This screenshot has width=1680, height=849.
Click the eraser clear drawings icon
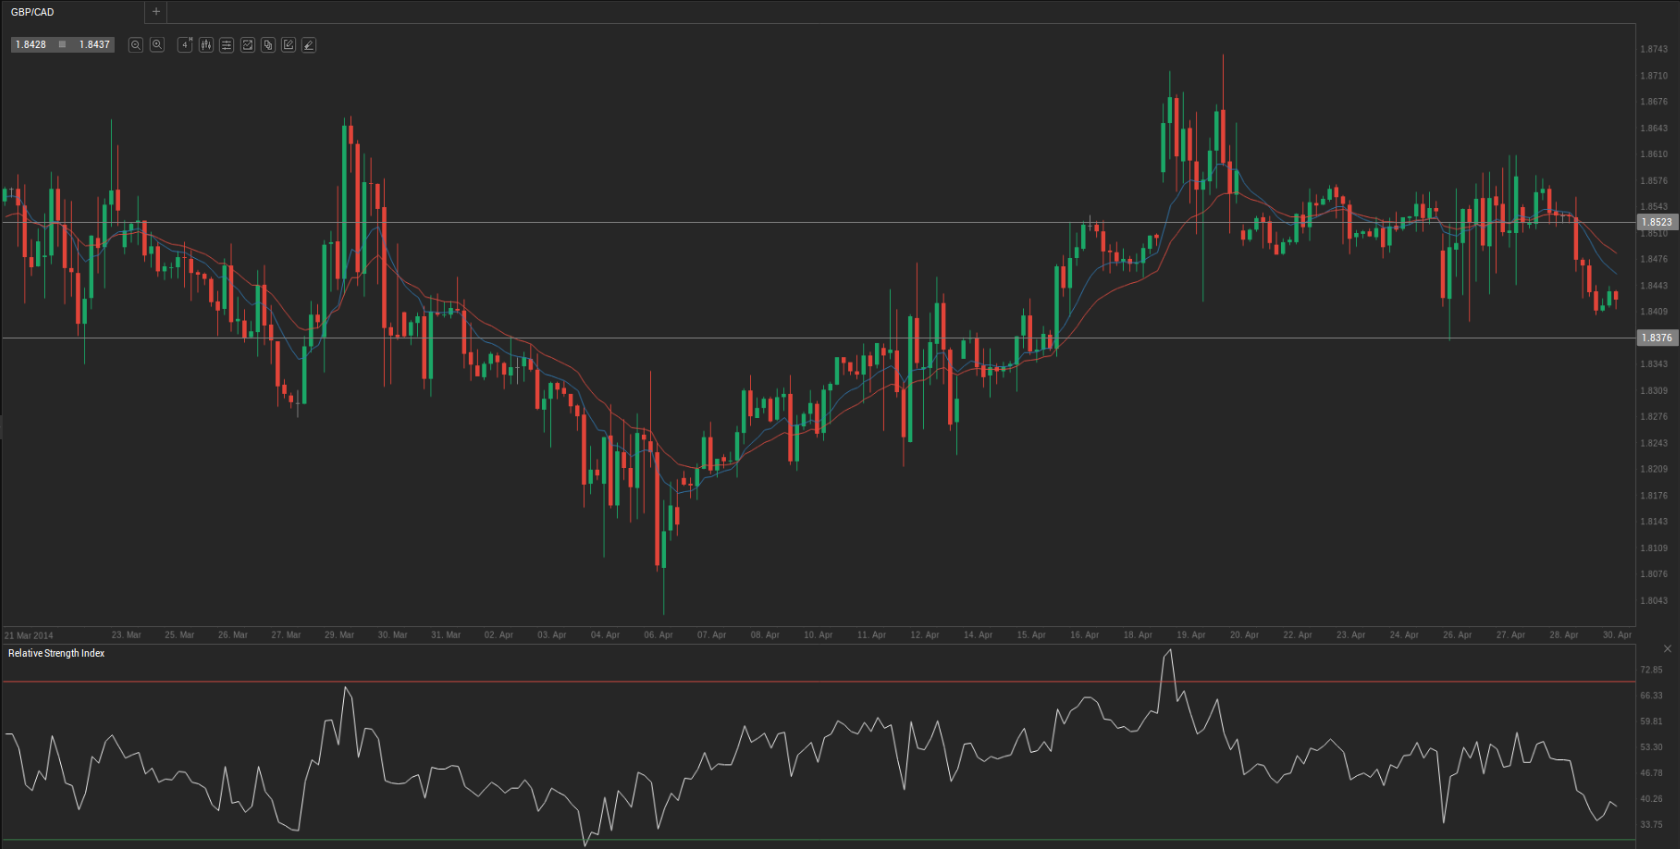309,45
